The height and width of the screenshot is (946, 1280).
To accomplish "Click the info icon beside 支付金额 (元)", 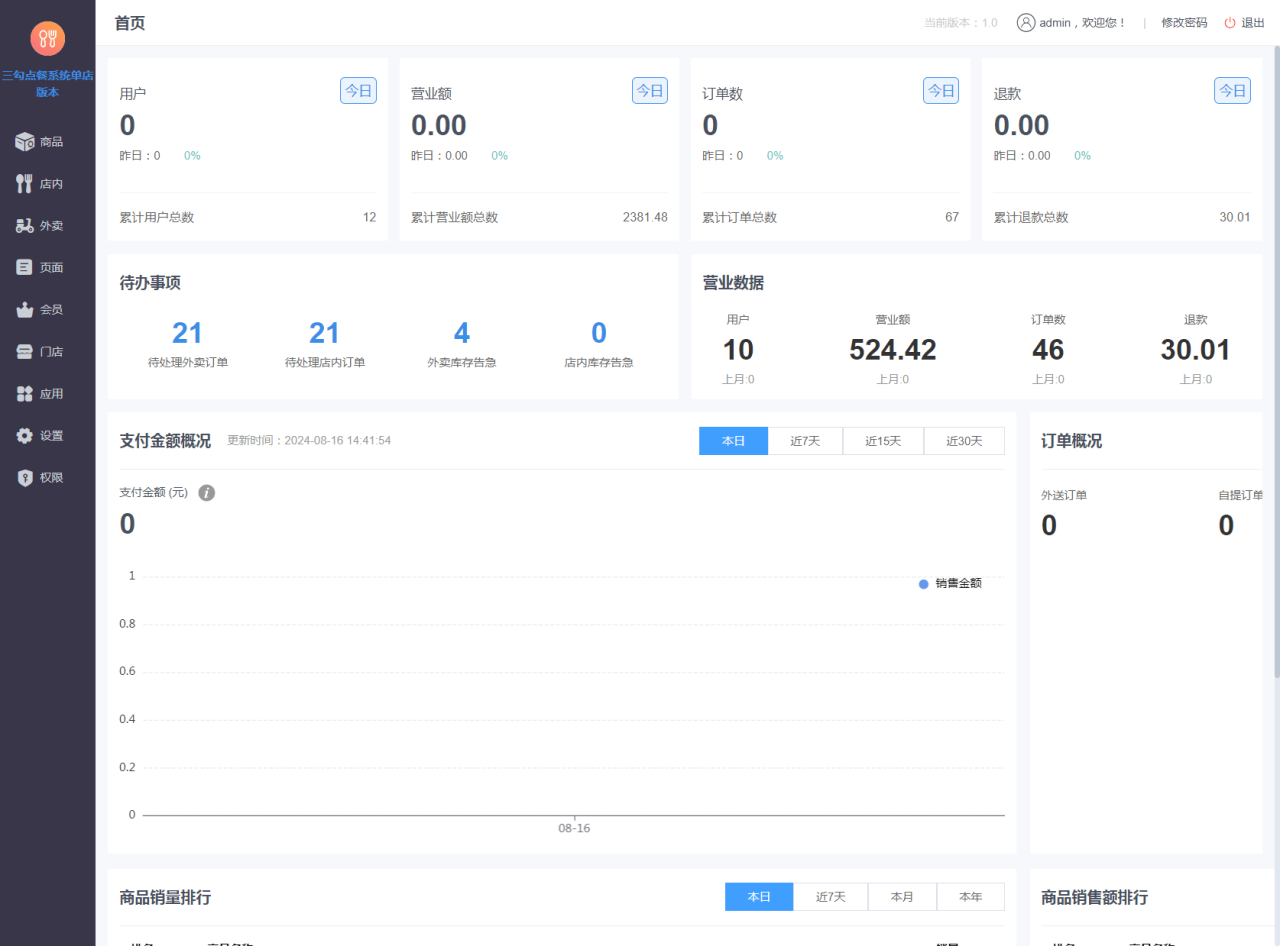I will (207, 493).
